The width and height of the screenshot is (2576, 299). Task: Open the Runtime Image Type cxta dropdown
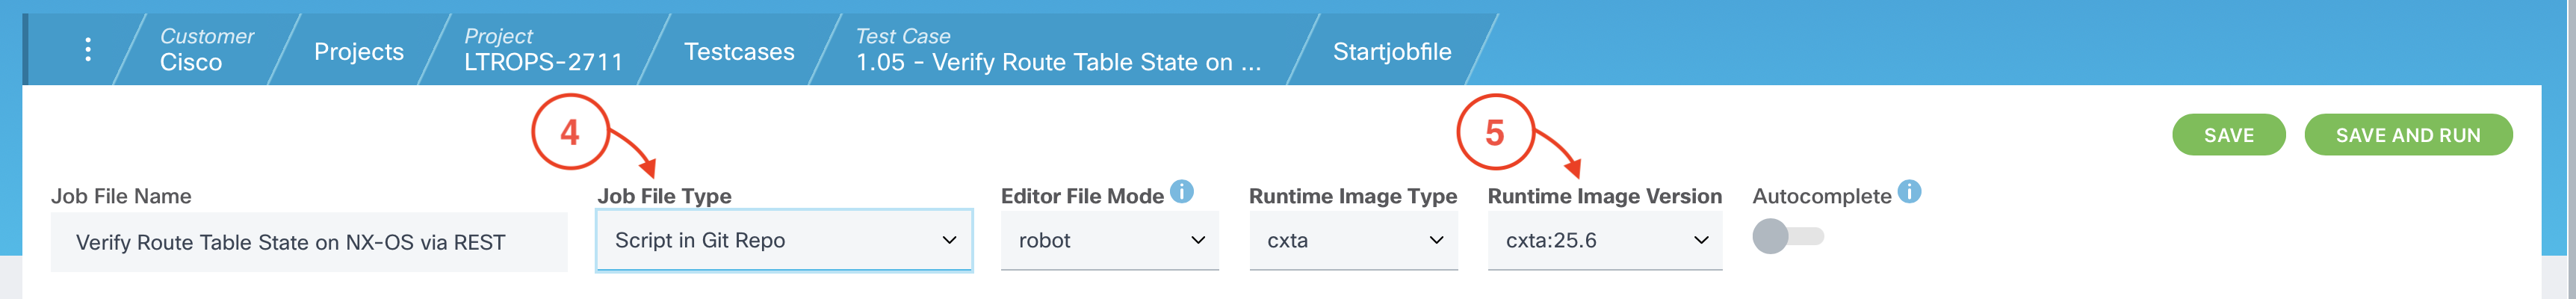(x=1353, y=240)
